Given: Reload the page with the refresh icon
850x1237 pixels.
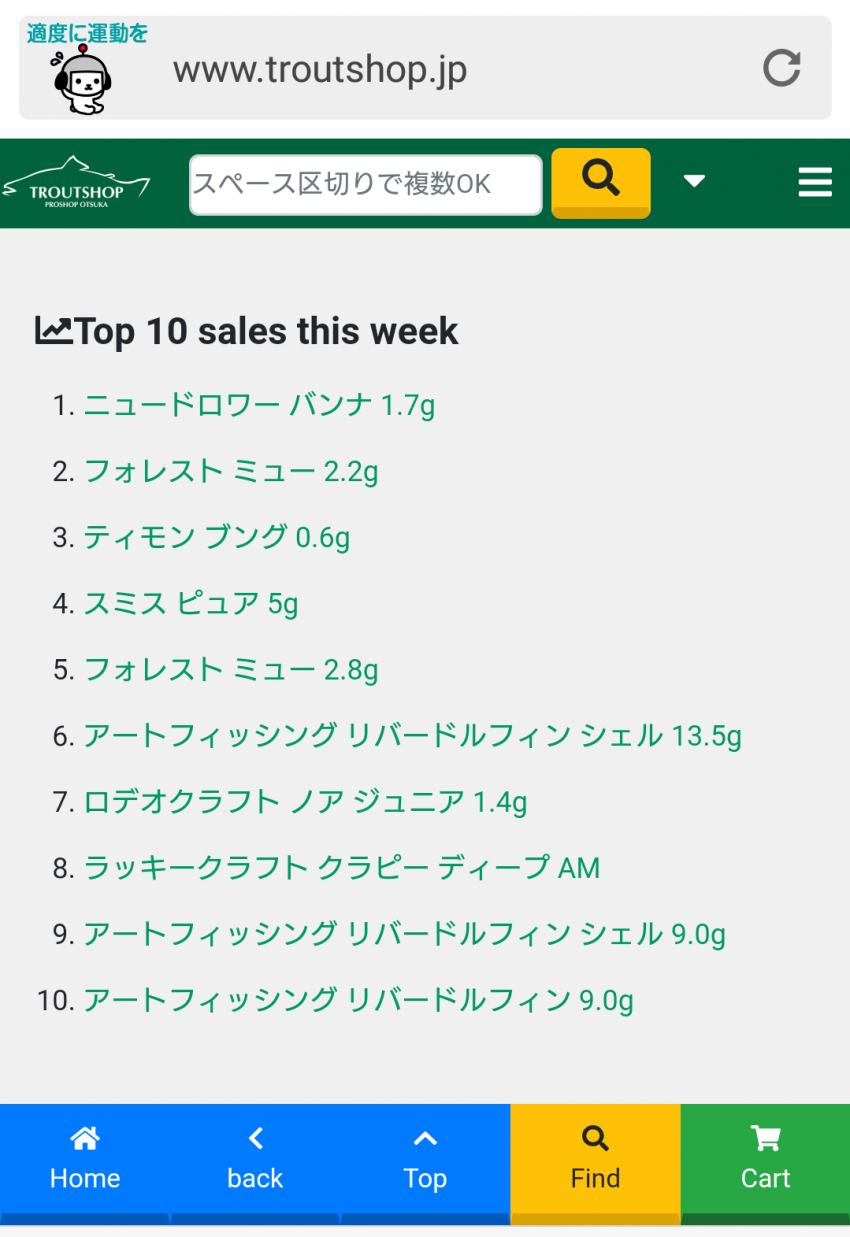Looking at the screenshot, I should tap(781, 69).
